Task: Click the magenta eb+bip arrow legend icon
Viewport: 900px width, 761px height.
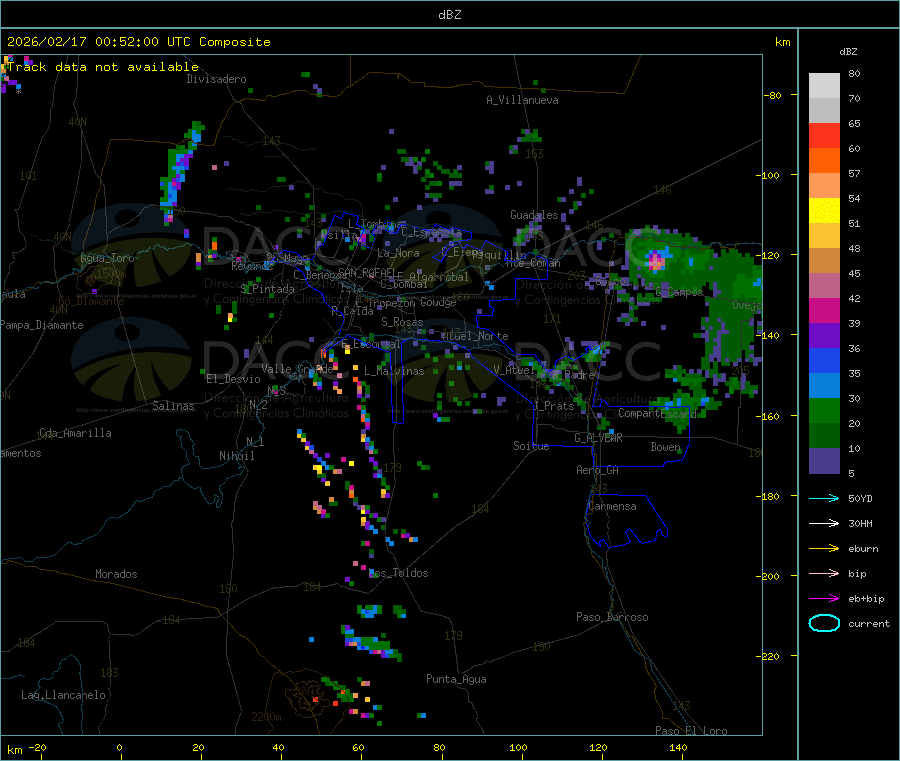Action: coord(824,599)
